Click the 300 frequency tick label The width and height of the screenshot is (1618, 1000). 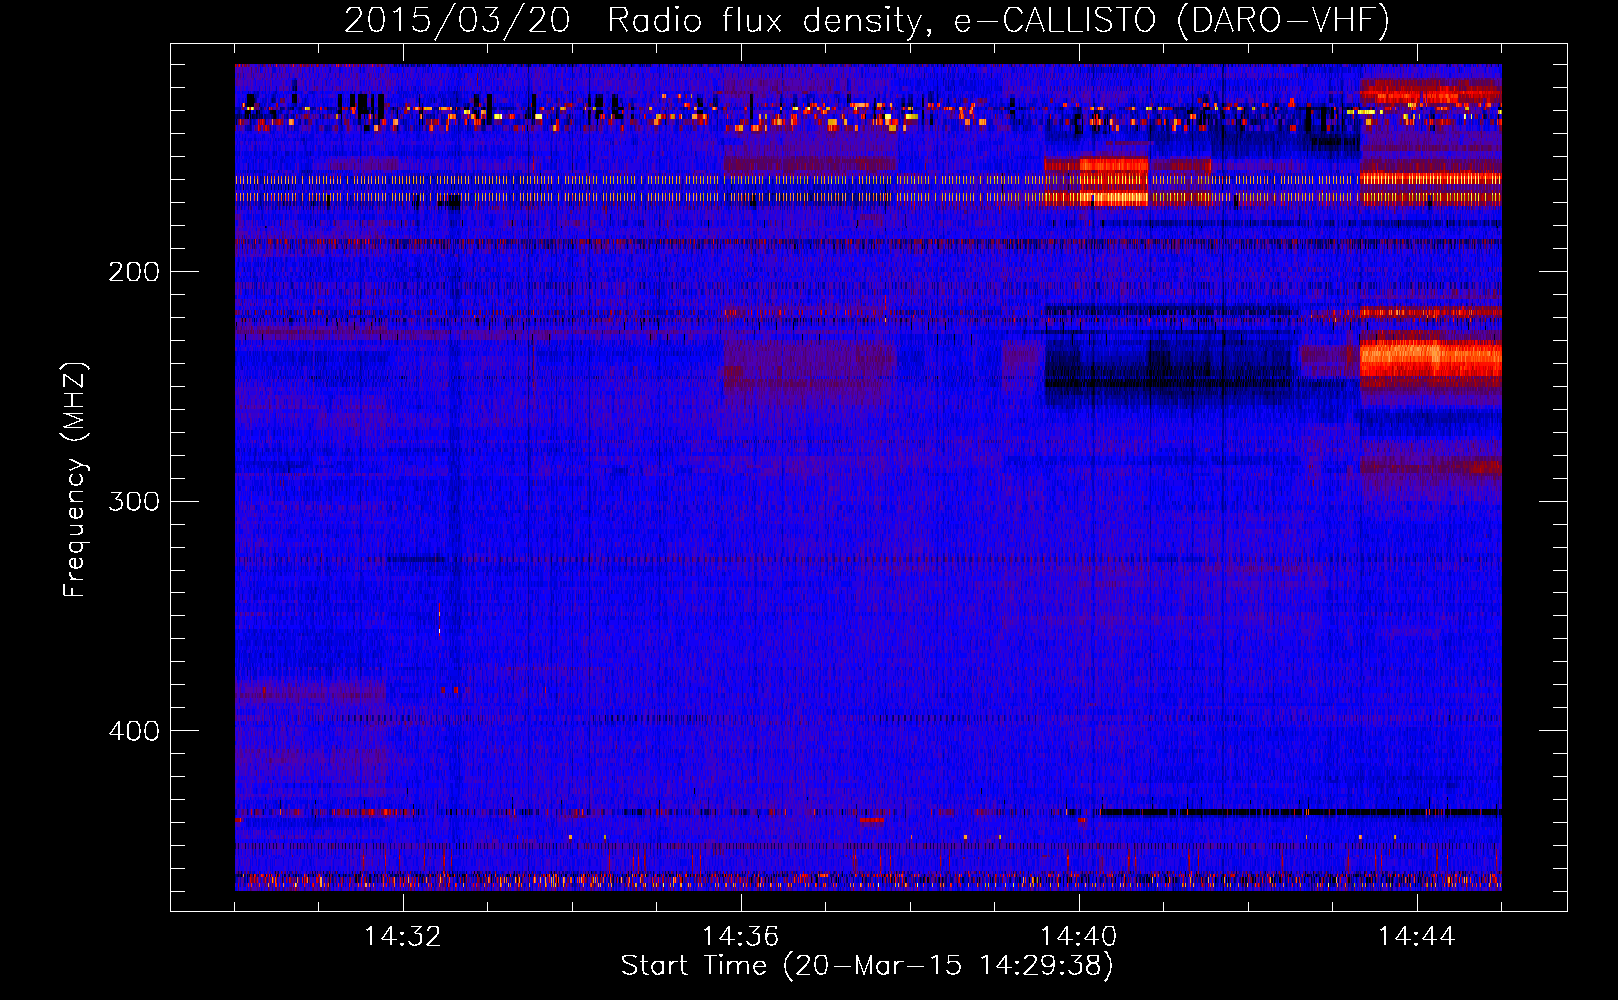click(x=134, y=501)
